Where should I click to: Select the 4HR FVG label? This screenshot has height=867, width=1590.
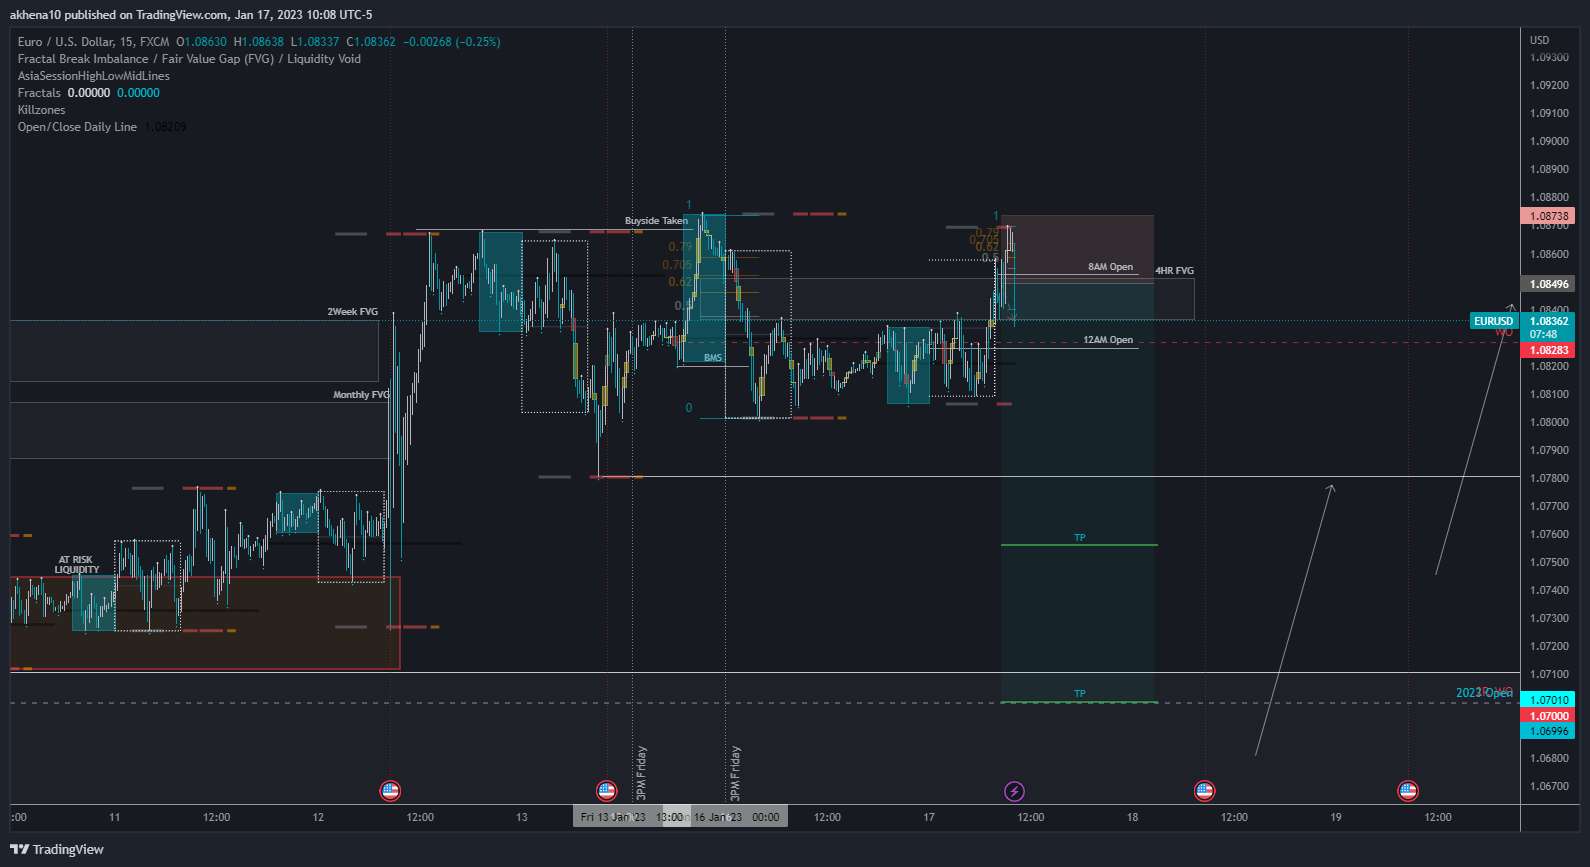(x=1174, y=271)
